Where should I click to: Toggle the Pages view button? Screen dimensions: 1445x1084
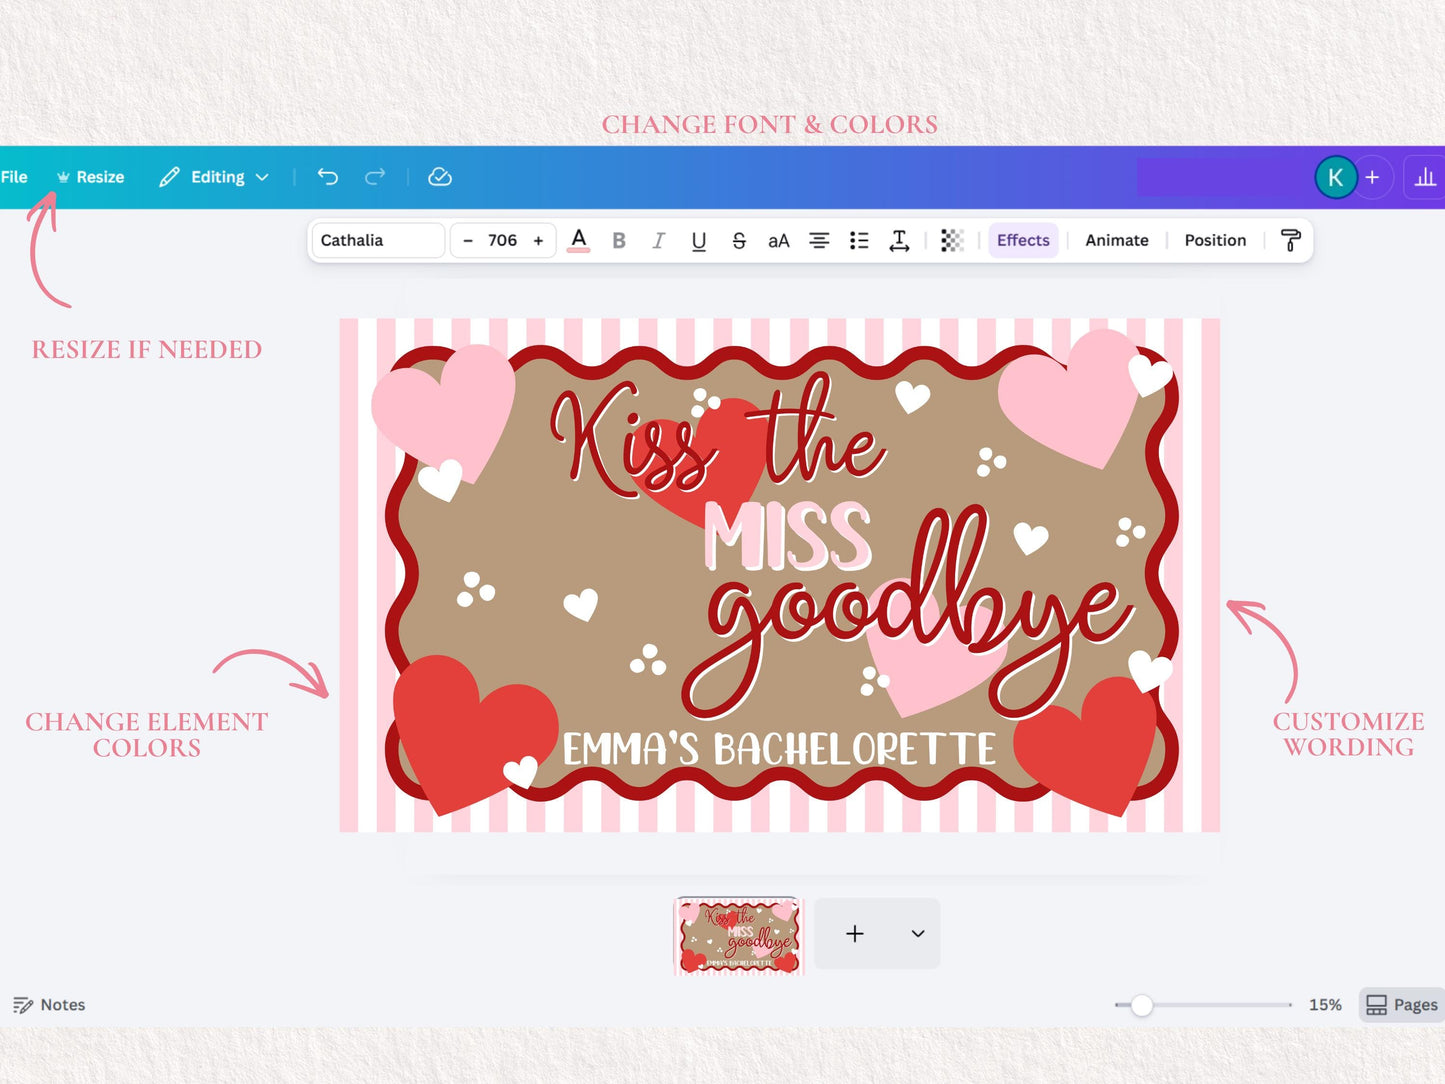click(x=1402, y=1005)
